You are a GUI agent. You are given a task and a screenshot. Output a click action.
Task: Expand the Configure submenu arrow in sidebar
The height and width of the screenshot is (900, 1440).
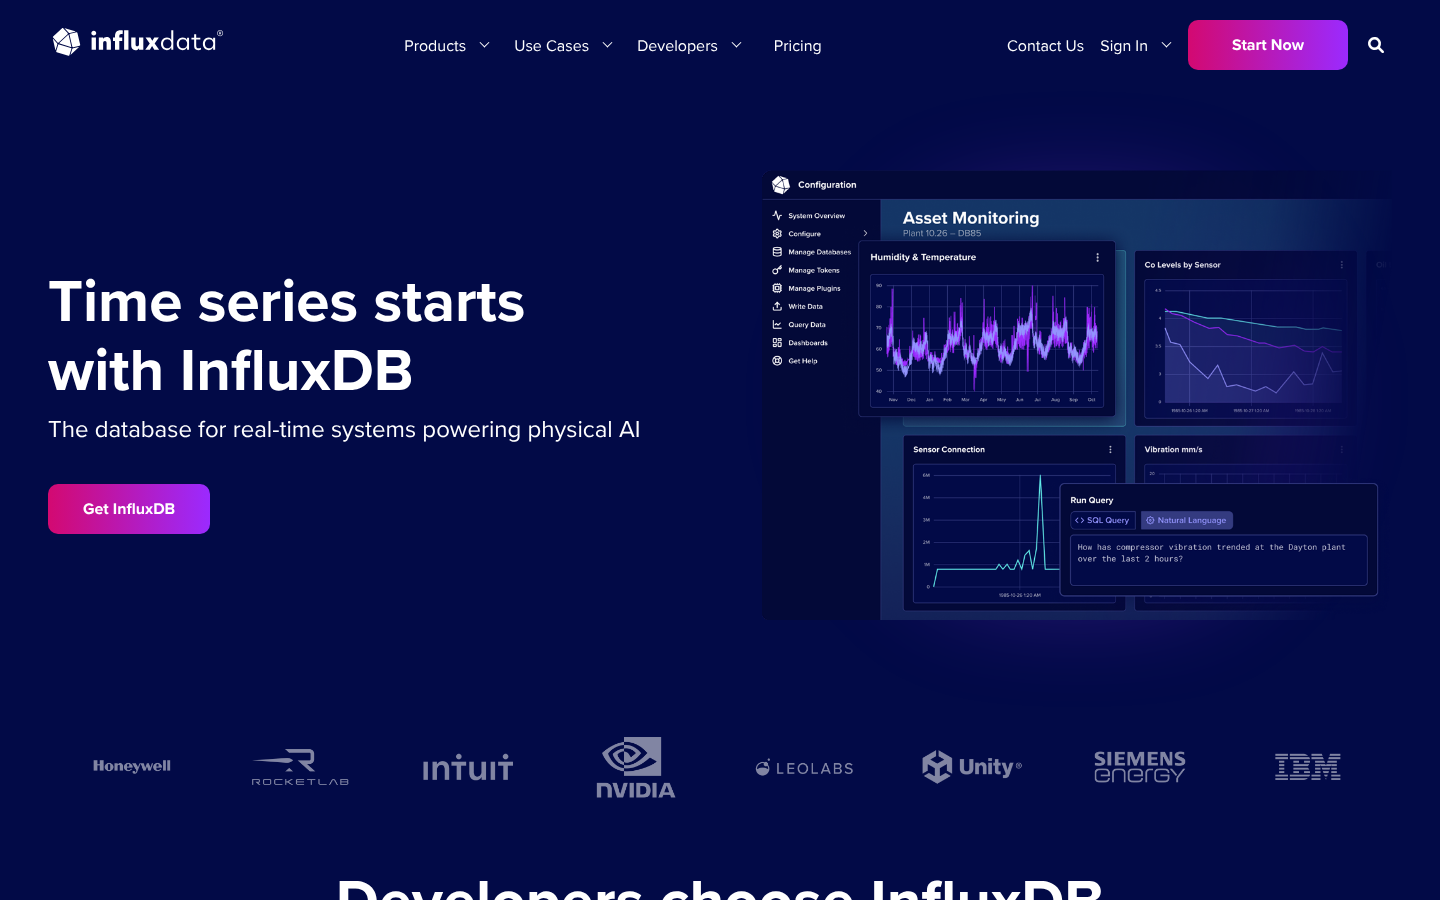pyautogui.click(x=866, y=233)
